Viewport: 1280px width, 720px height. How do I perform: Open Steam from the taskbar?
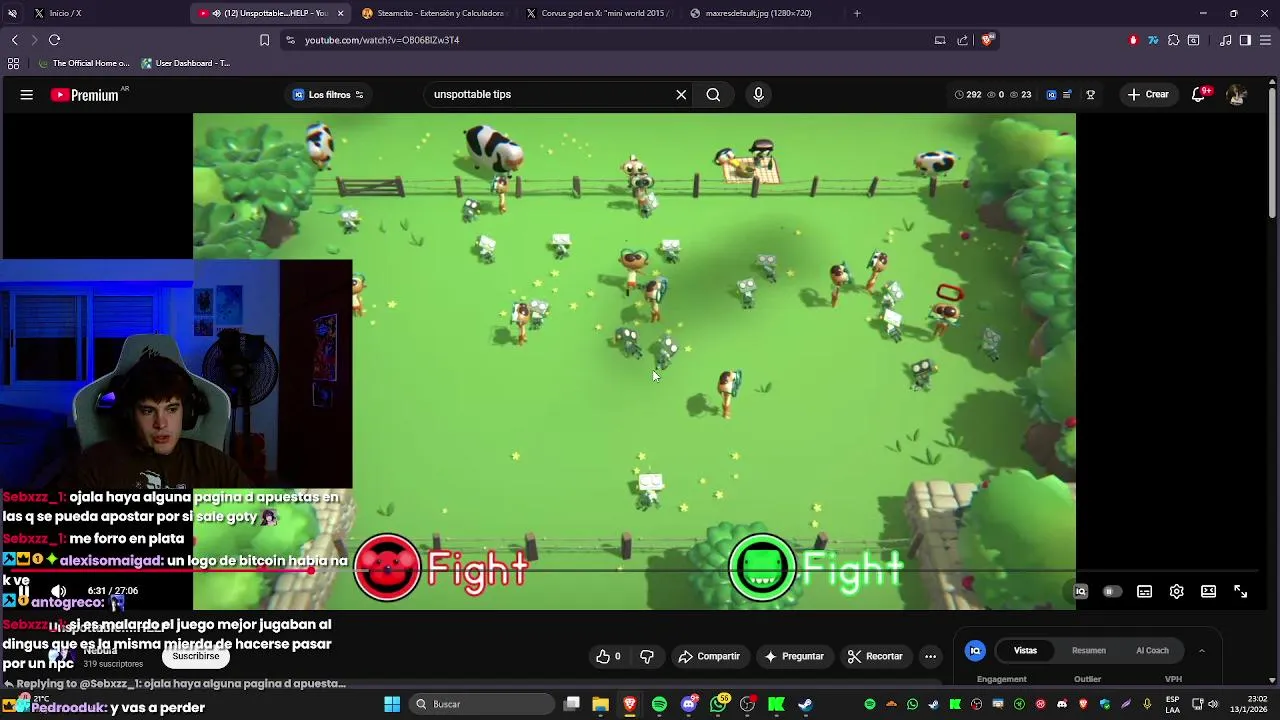[805, 704]
